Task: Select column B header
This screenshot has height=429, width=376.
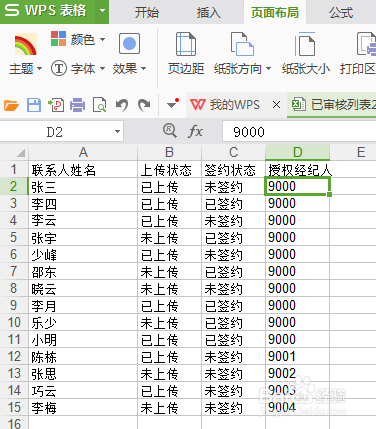Action: [169, 152]
